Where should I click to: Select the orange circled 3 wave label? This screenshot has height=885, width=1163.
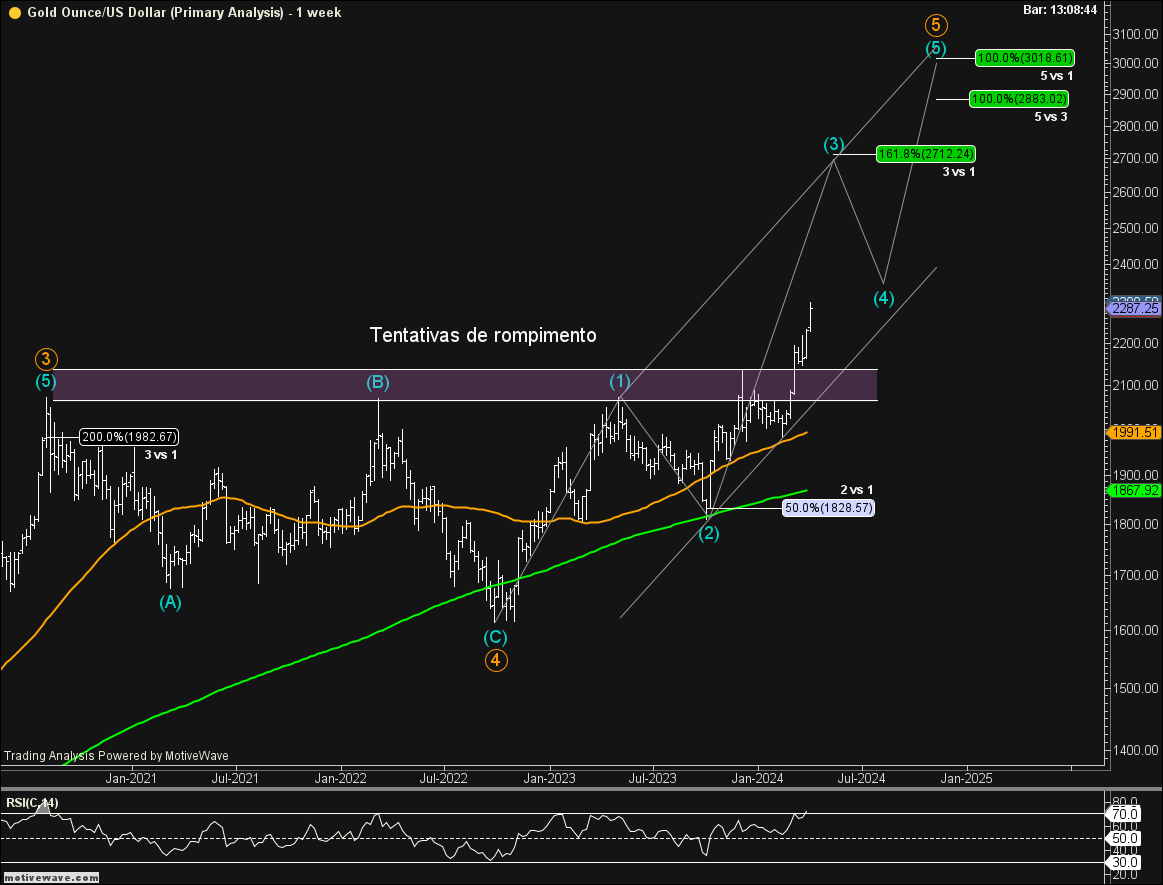pyautogui.click(x=46, y=360)
